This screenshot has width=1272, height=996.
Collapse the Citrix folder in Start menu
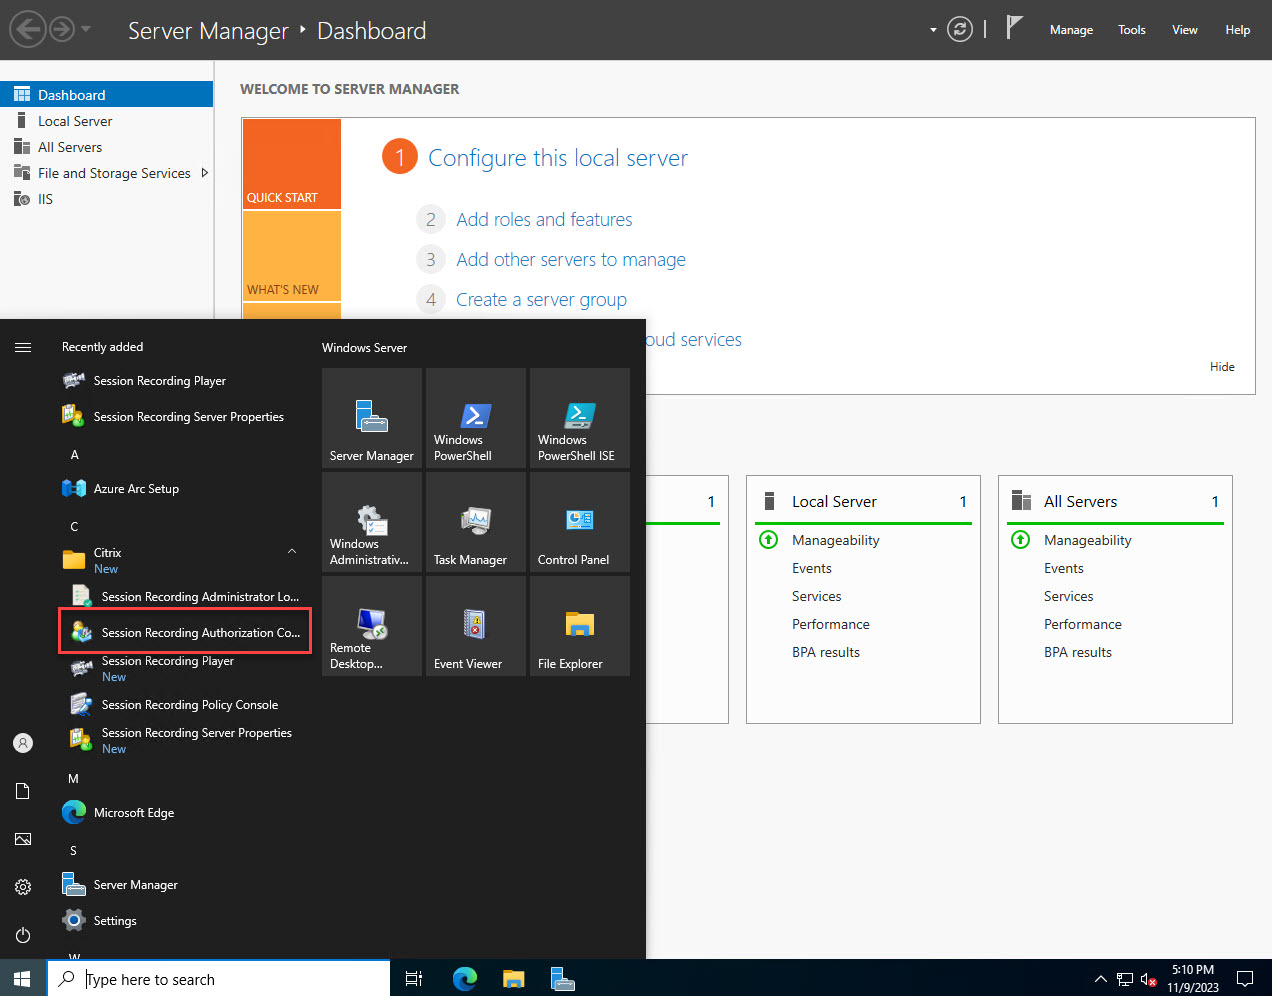tap(291, 550)
